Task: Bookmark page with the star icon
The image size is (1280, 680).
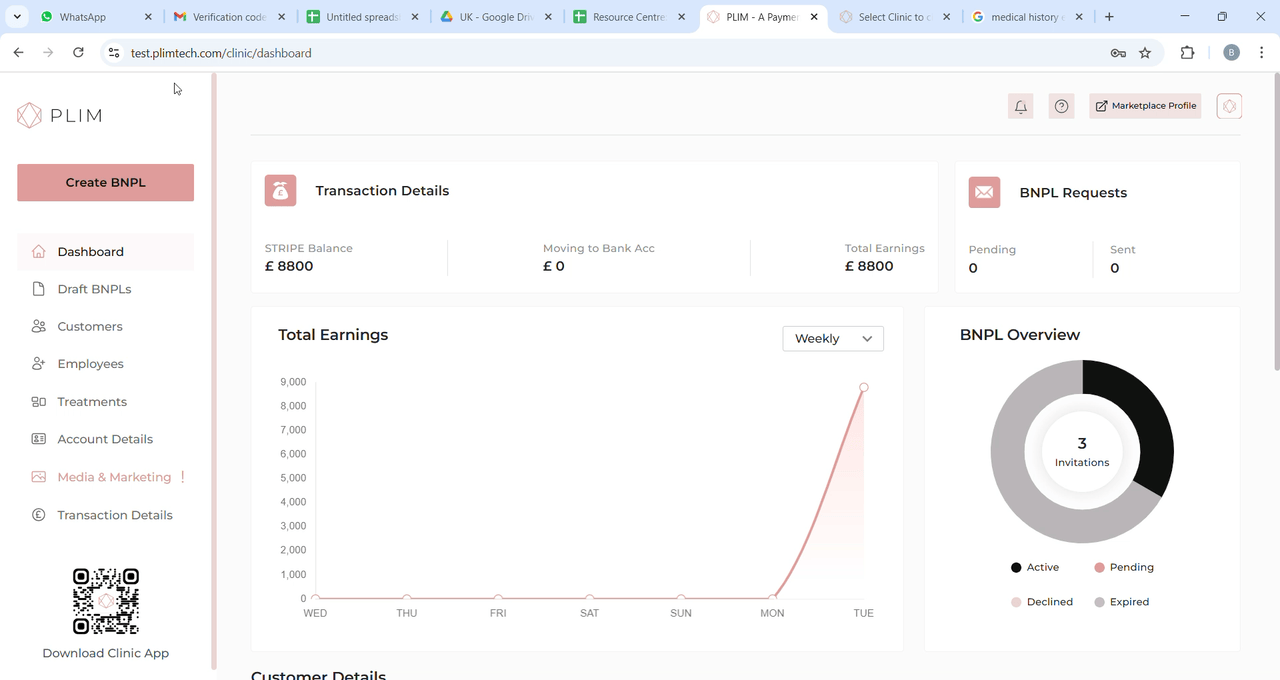Action: point(1145,53)
